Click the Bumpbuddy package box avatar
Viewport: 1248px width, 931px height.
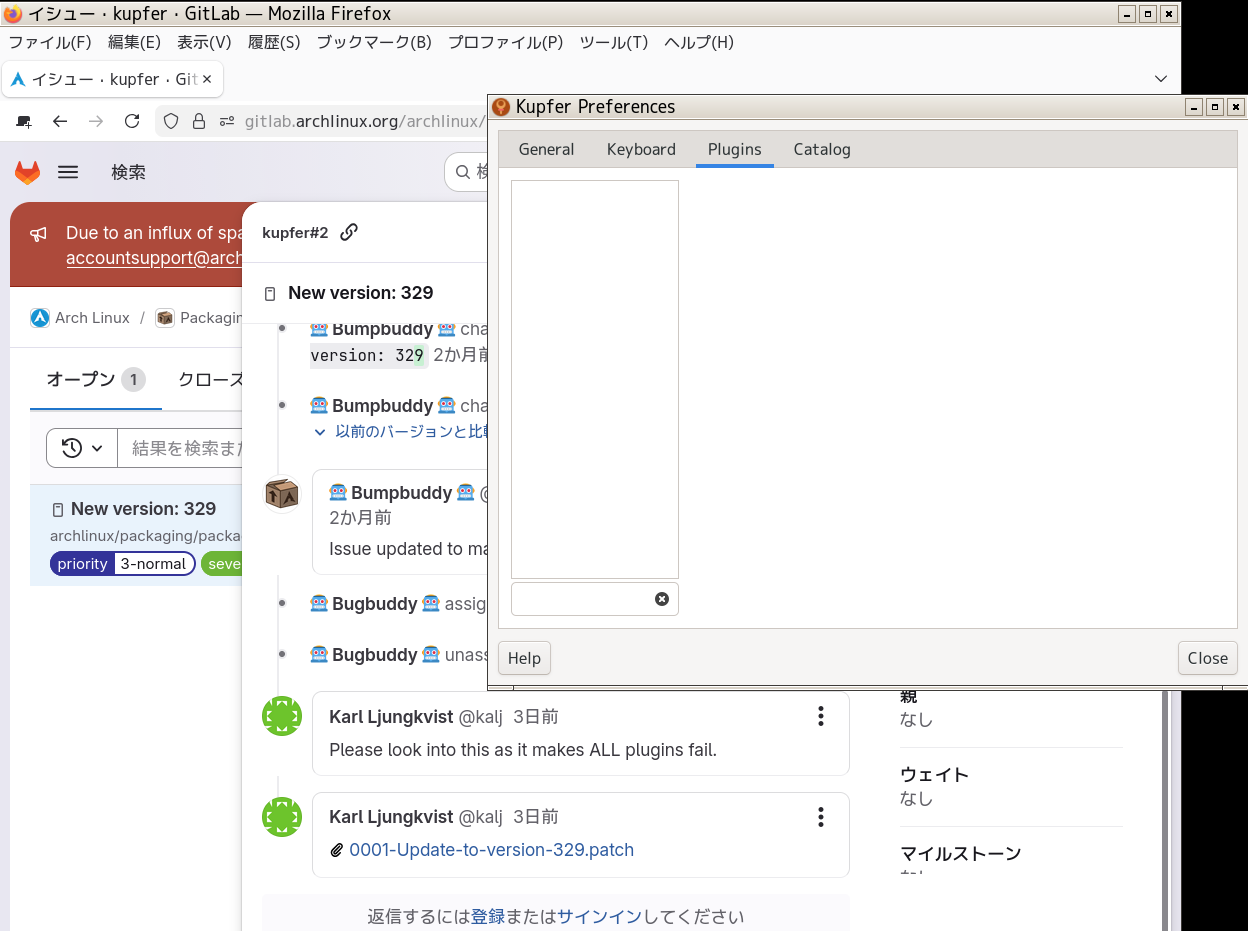pos(282,494)
